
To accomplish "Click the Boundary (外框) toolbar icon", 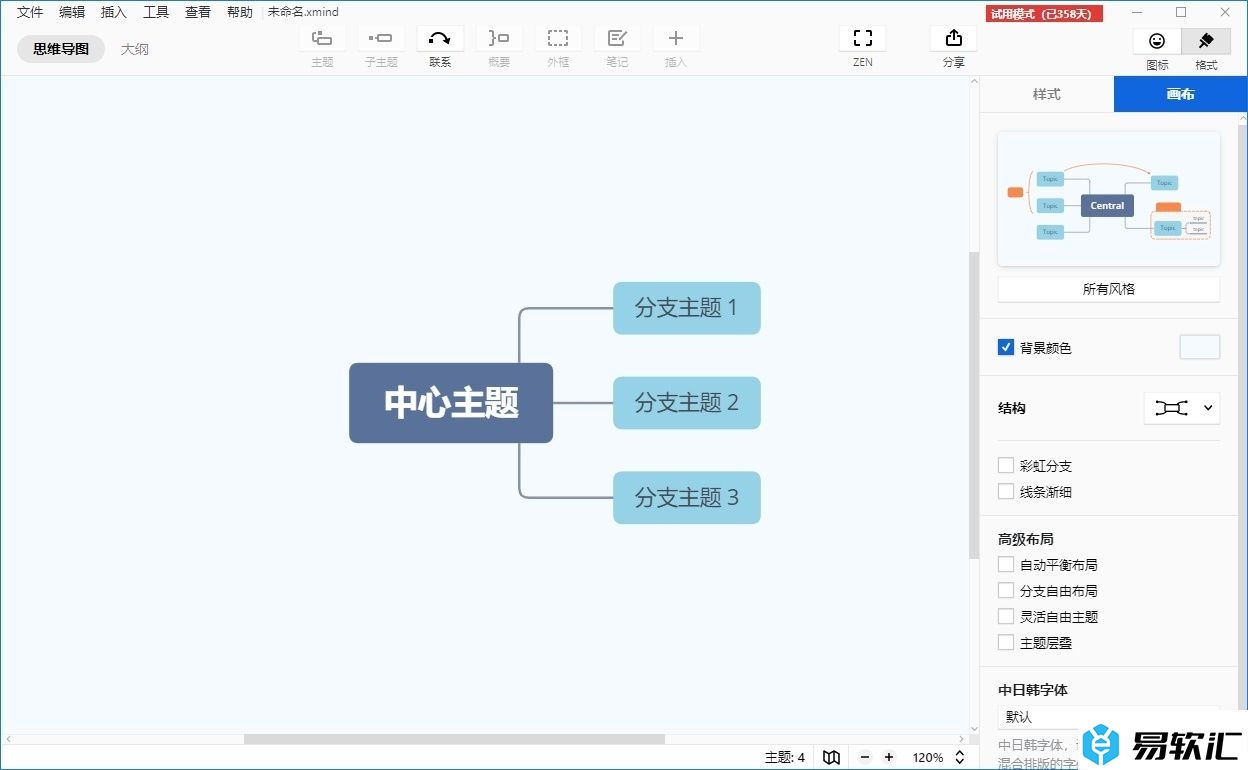I will [x=558, y=39].
